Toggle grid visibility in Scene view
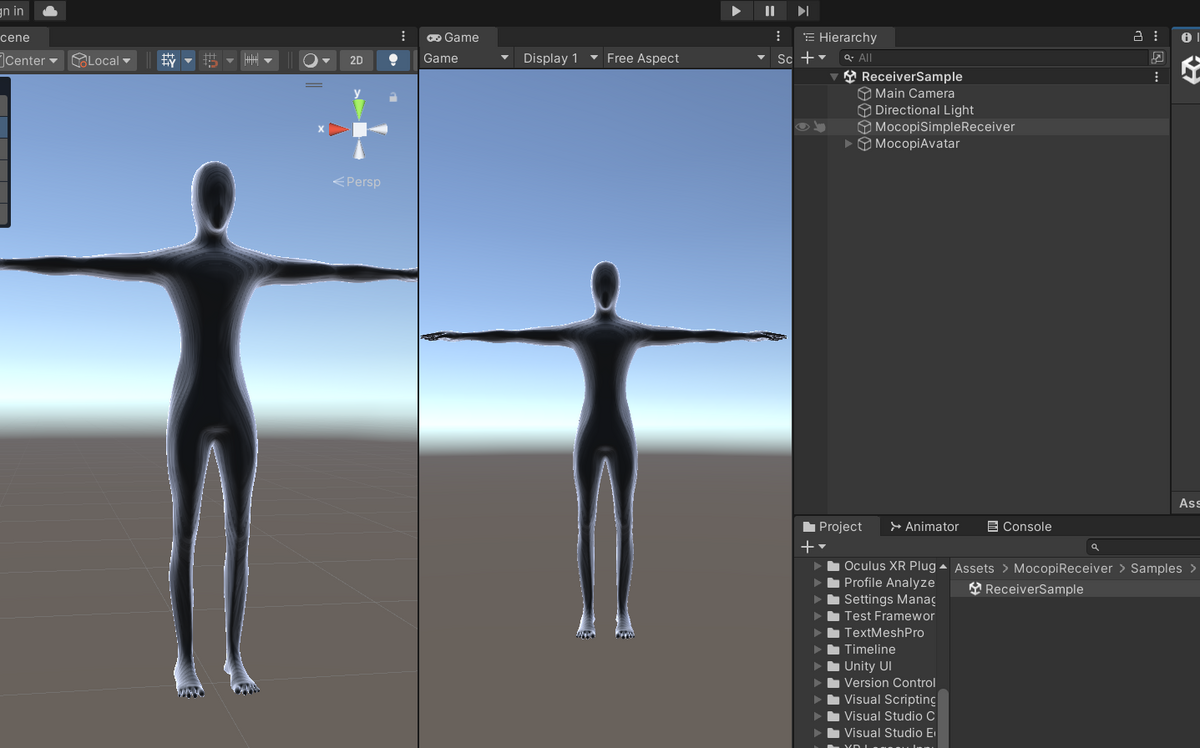1200x748 pixels. pyautogui.click(x=169, y=60)
